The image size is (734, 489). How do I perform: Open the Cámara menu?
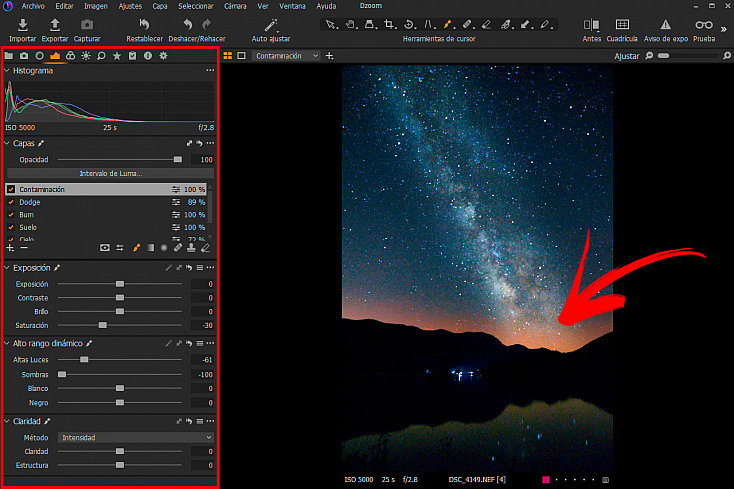point(235,6)
